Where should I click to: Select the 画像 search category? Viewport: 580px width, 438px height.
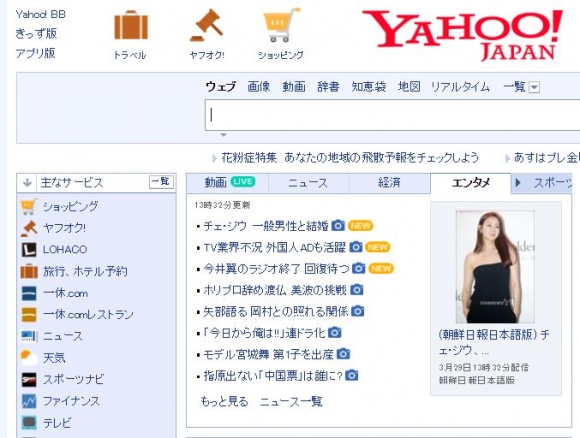point(259,87)
